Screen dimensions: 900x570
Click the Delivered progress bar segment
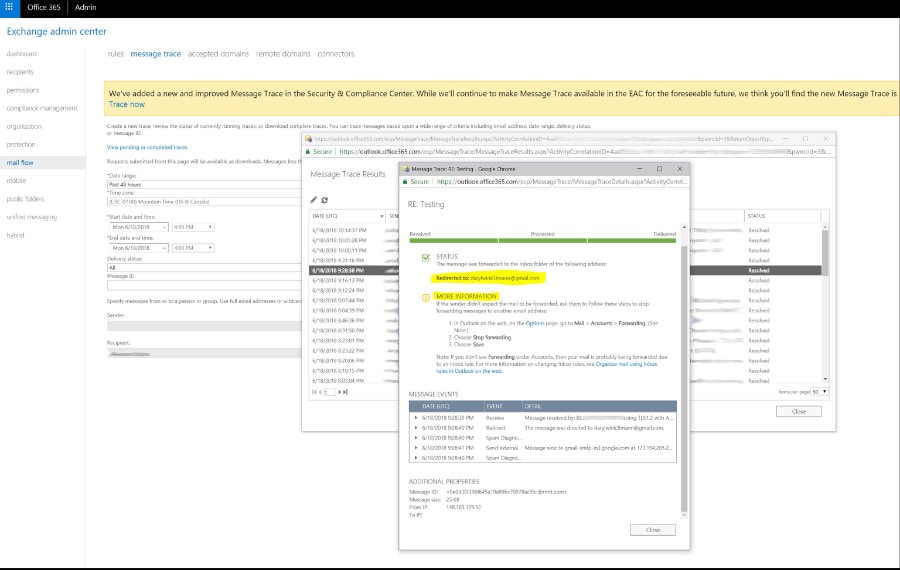tap(632, 241)
